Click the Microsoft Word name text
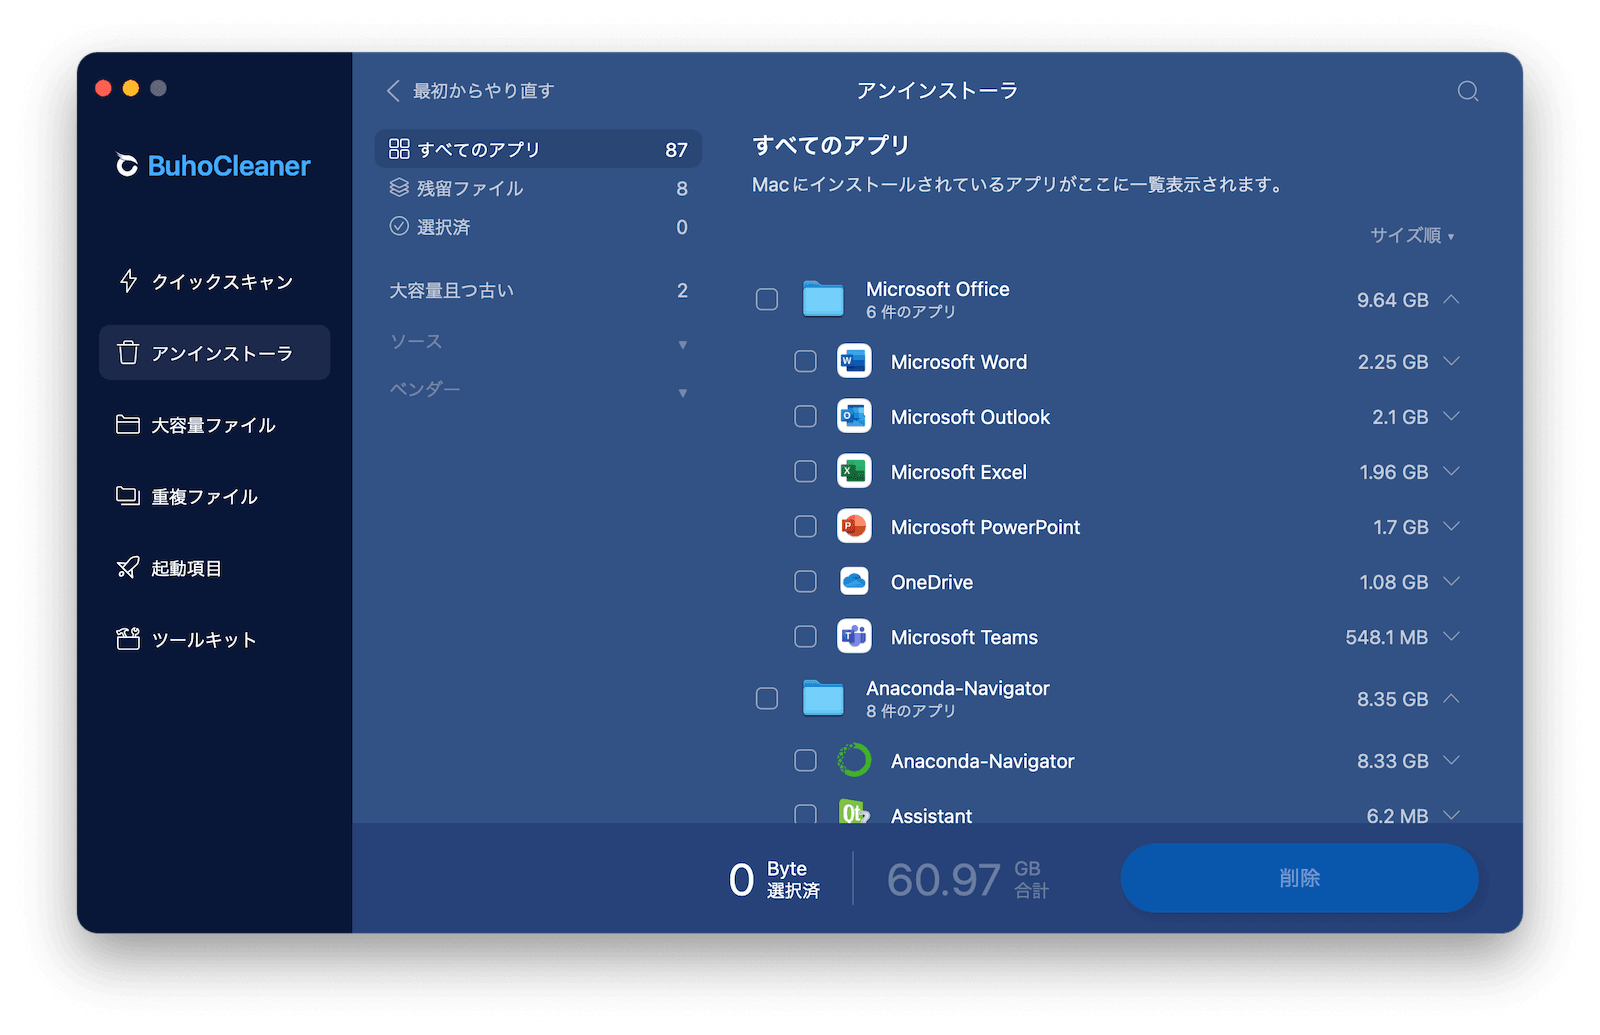1600x1035 pixels. tap(959, 362)
